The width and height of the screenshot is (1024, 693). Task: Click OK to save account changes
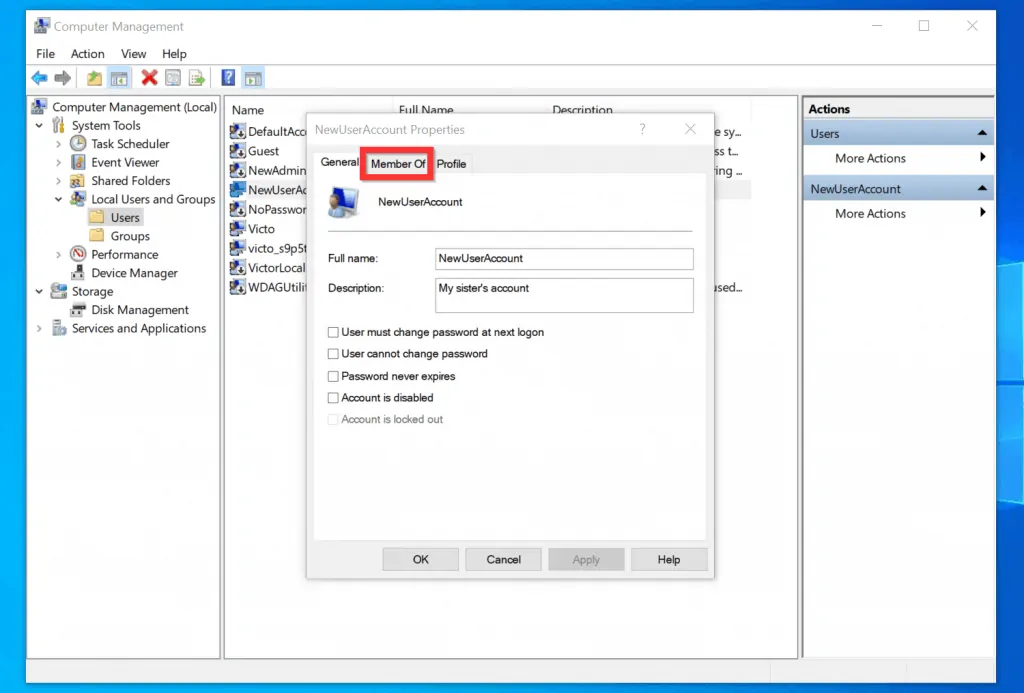coord(420,559)
